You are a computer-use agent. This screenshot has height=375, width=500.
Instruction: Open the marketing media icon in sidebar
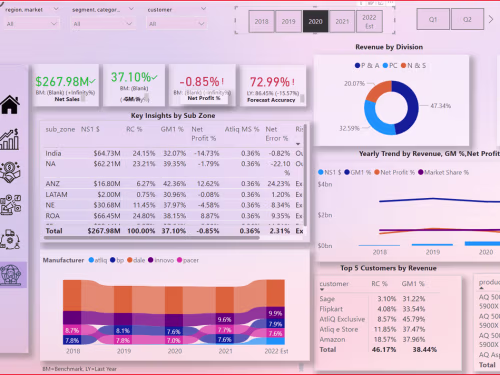pyautogui.click(x=10, y=205)
